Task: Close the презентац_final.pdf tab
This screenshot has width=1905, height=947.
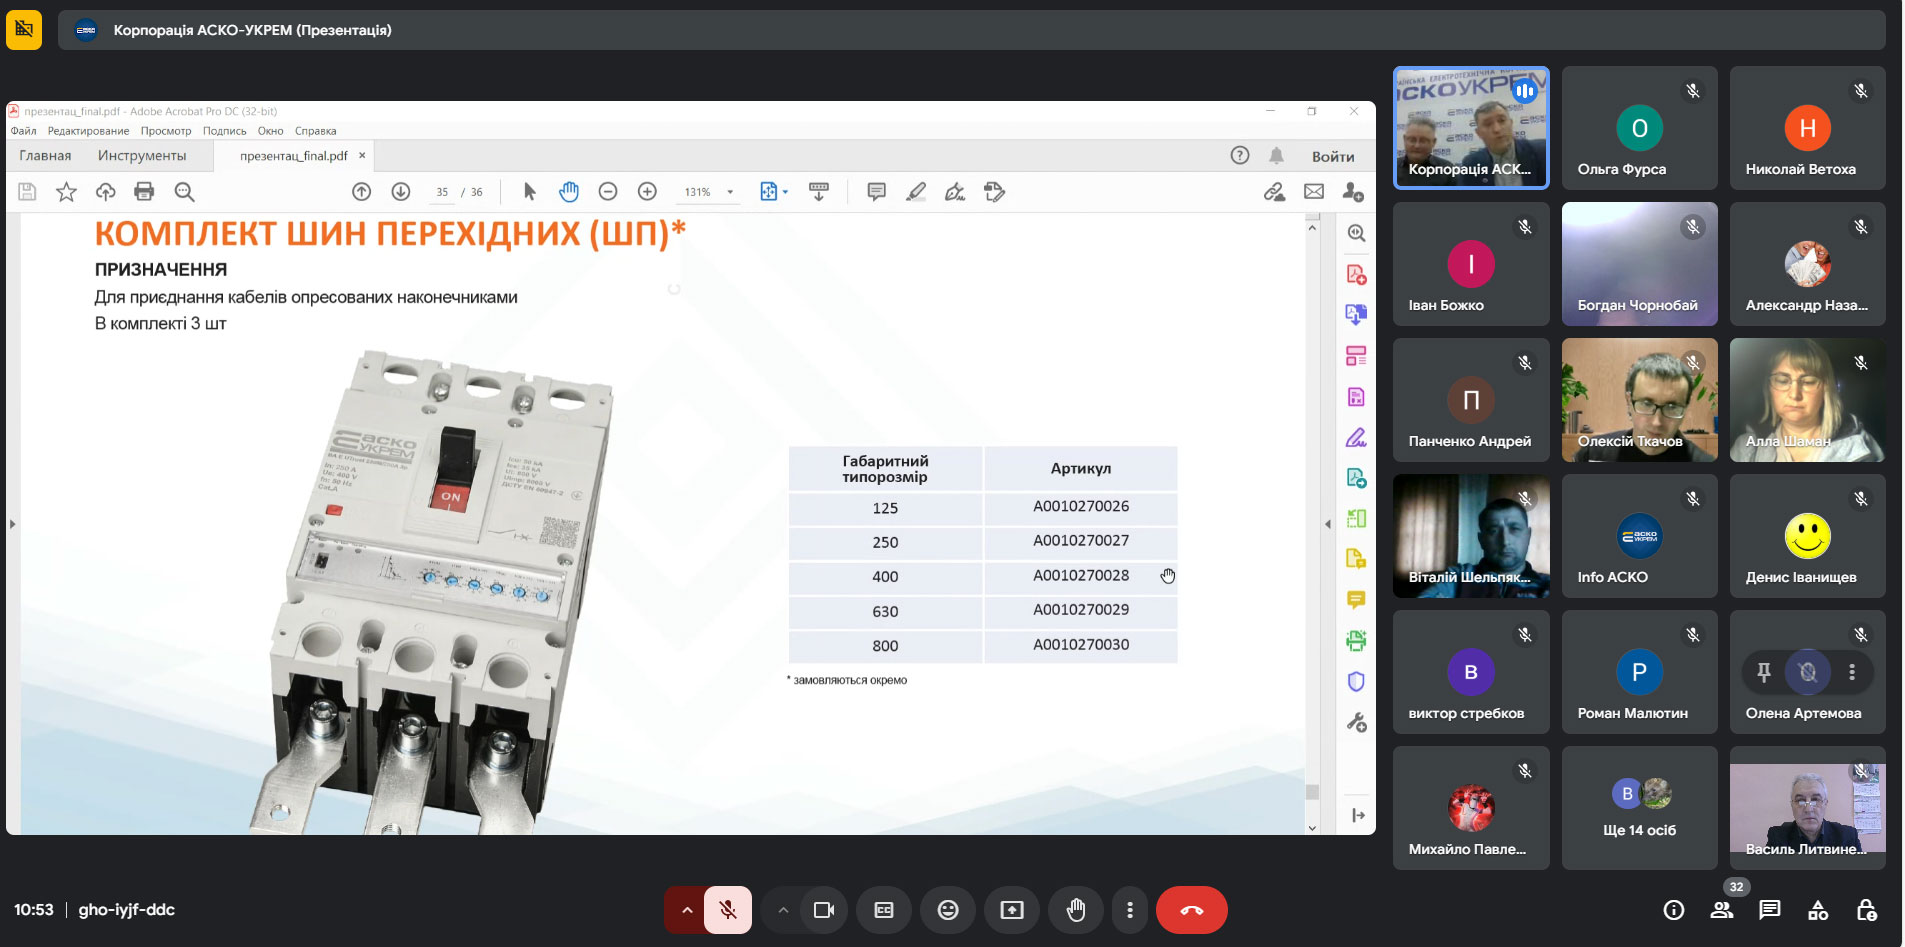Action: coord(362,155)
